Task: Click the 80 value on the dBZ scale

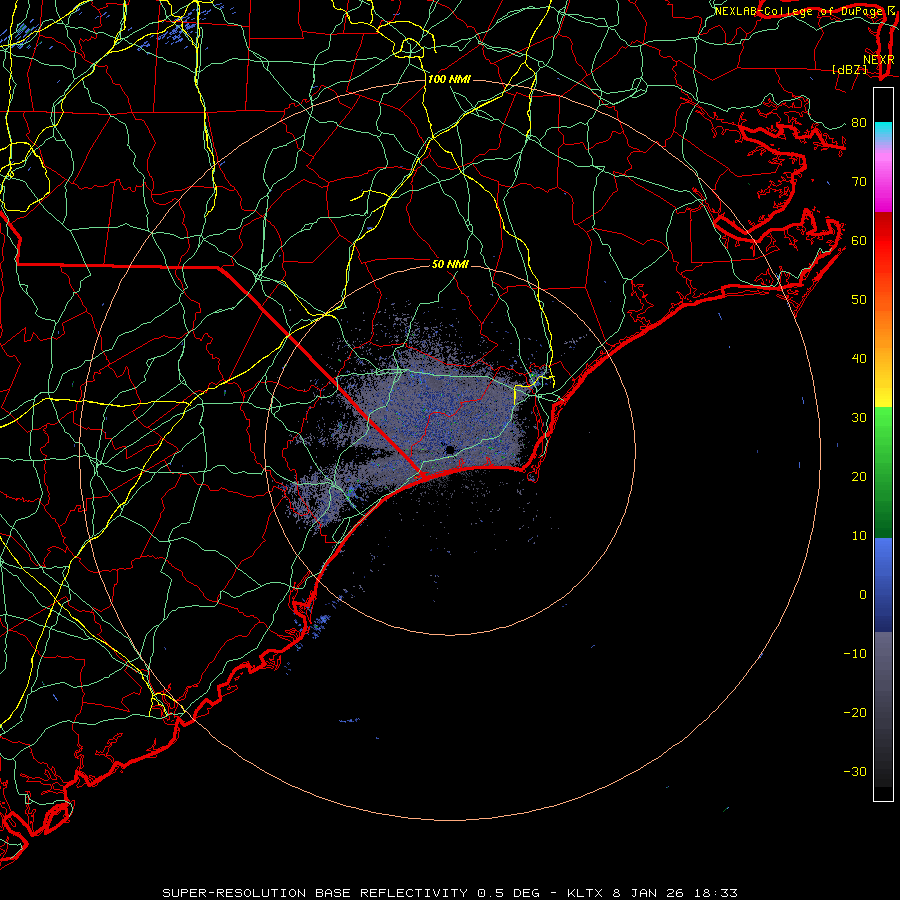Action: tap(859, 122)
